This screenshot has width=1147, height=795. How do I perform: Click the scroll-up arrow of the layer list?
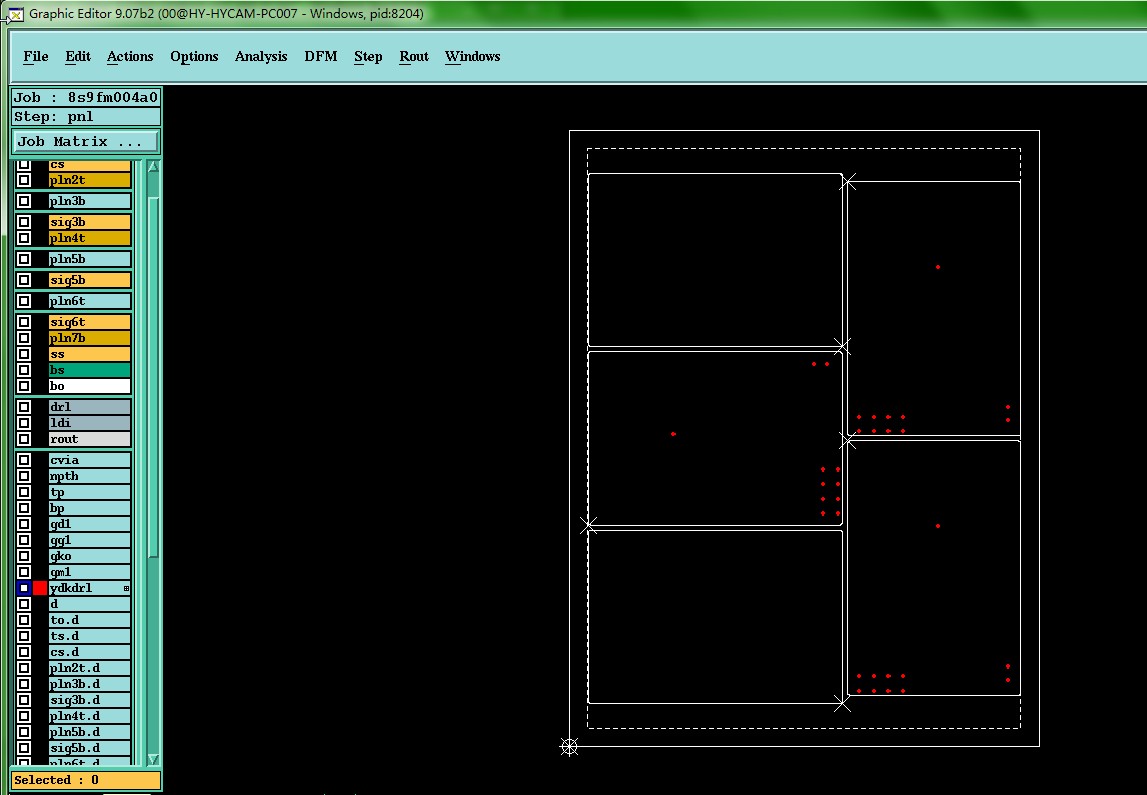click(x=153, y=167)
